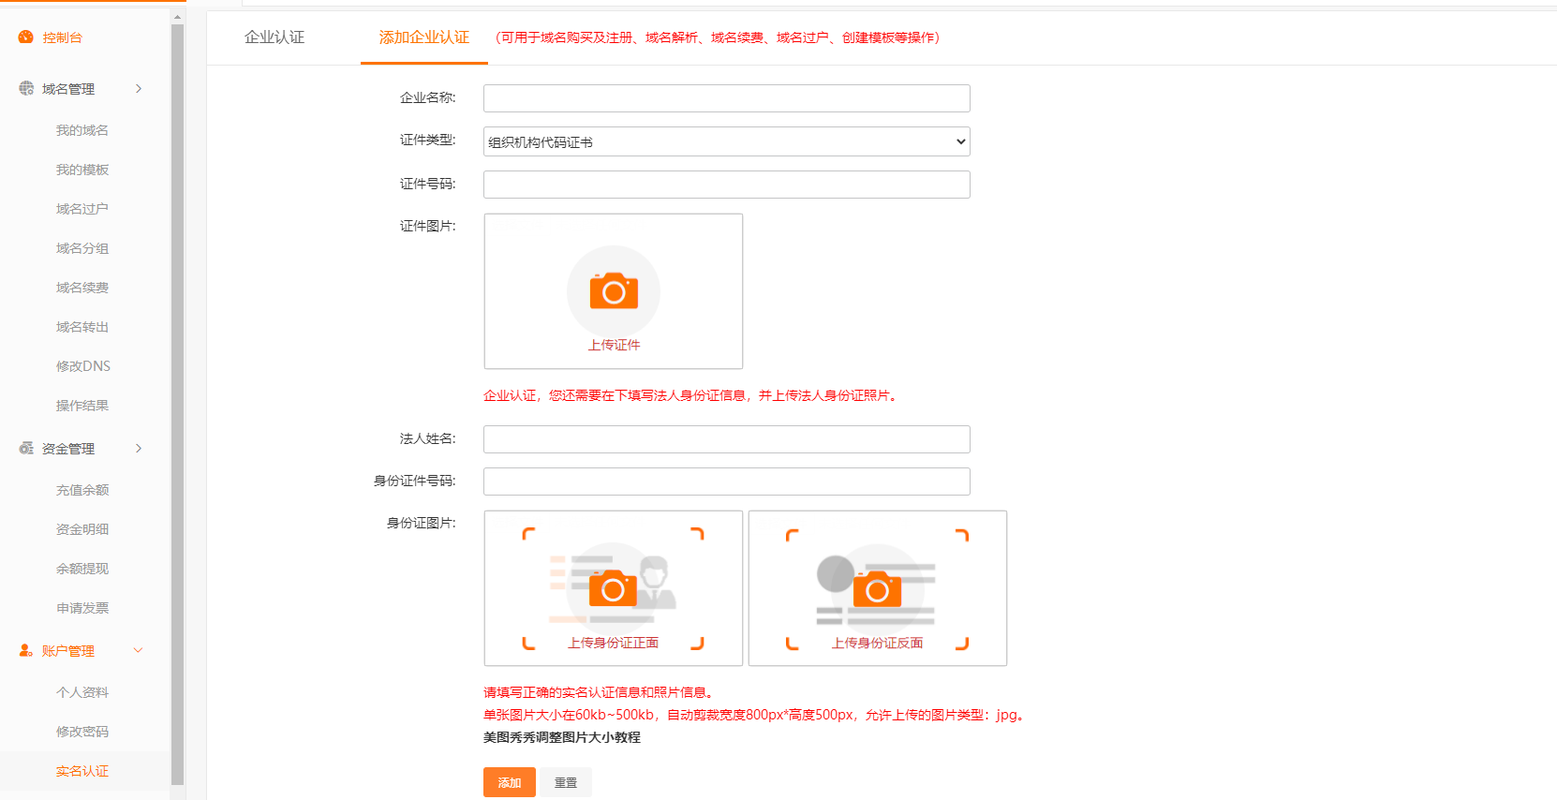Viewport: 1557px width, 800px height.
Task: Click the 上传身份证正面 label
Action: tap(613, 643)
